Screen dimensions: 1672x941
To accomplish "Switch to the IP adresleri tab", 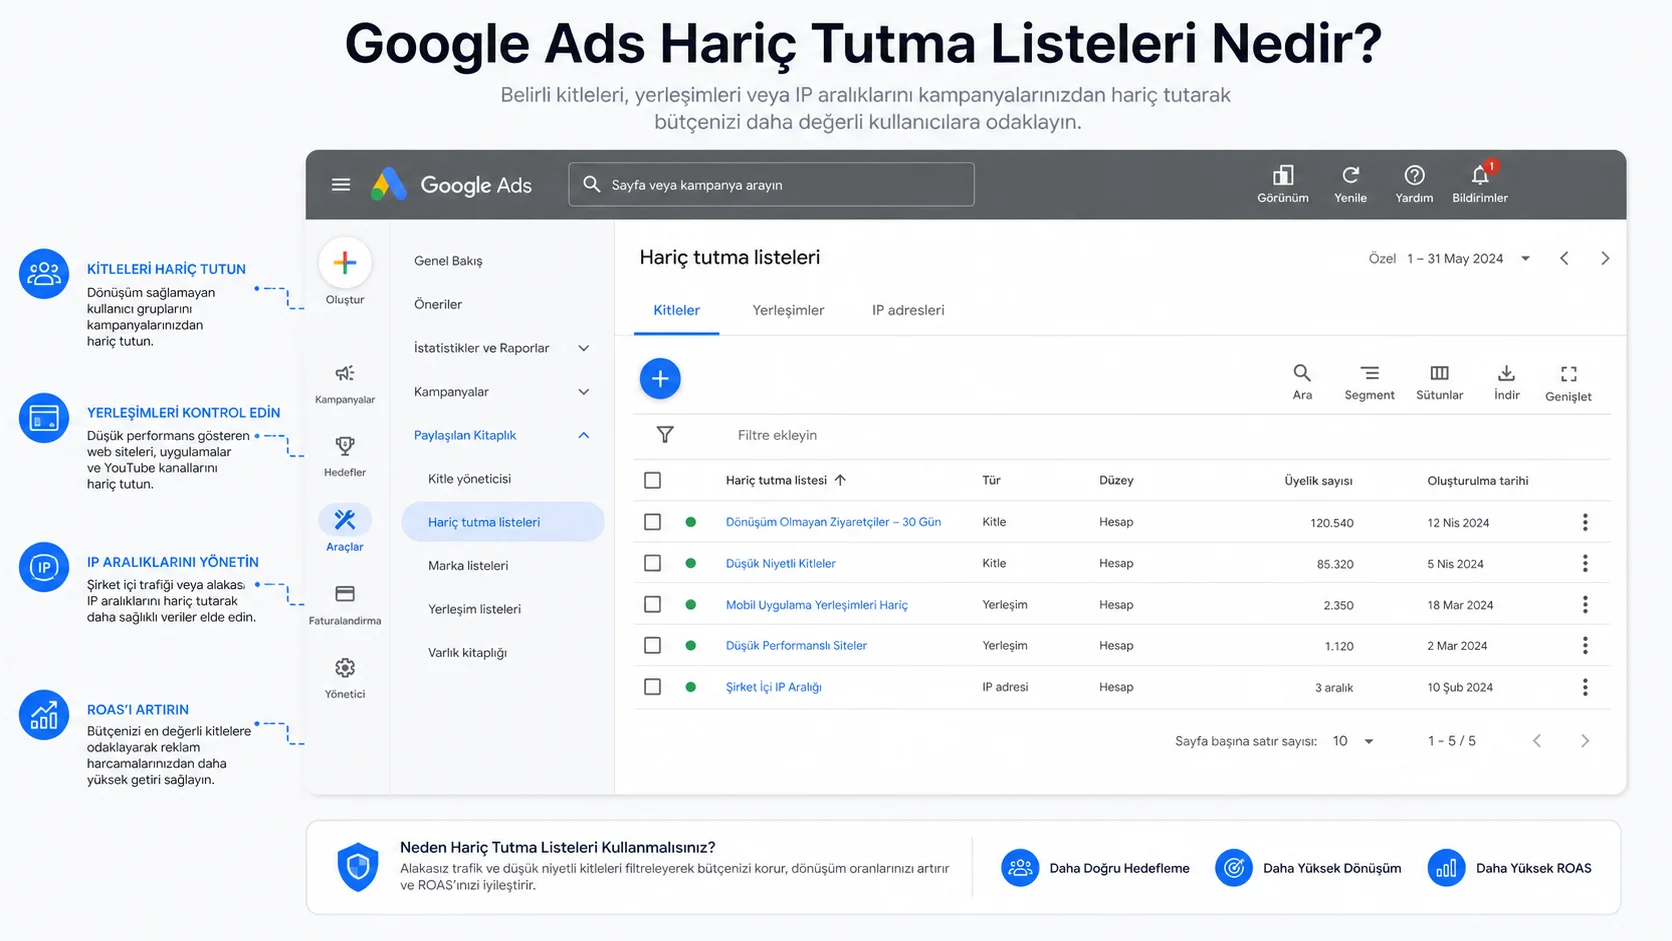I will (x=908, y=310).
